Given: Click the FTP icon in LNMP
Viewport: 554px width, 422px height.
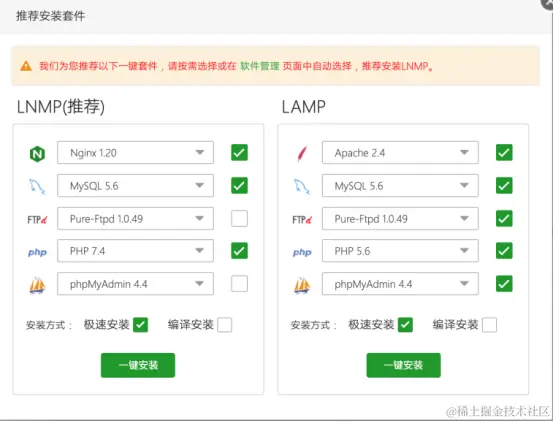Looking at the screenshot, I should [37, 220].
